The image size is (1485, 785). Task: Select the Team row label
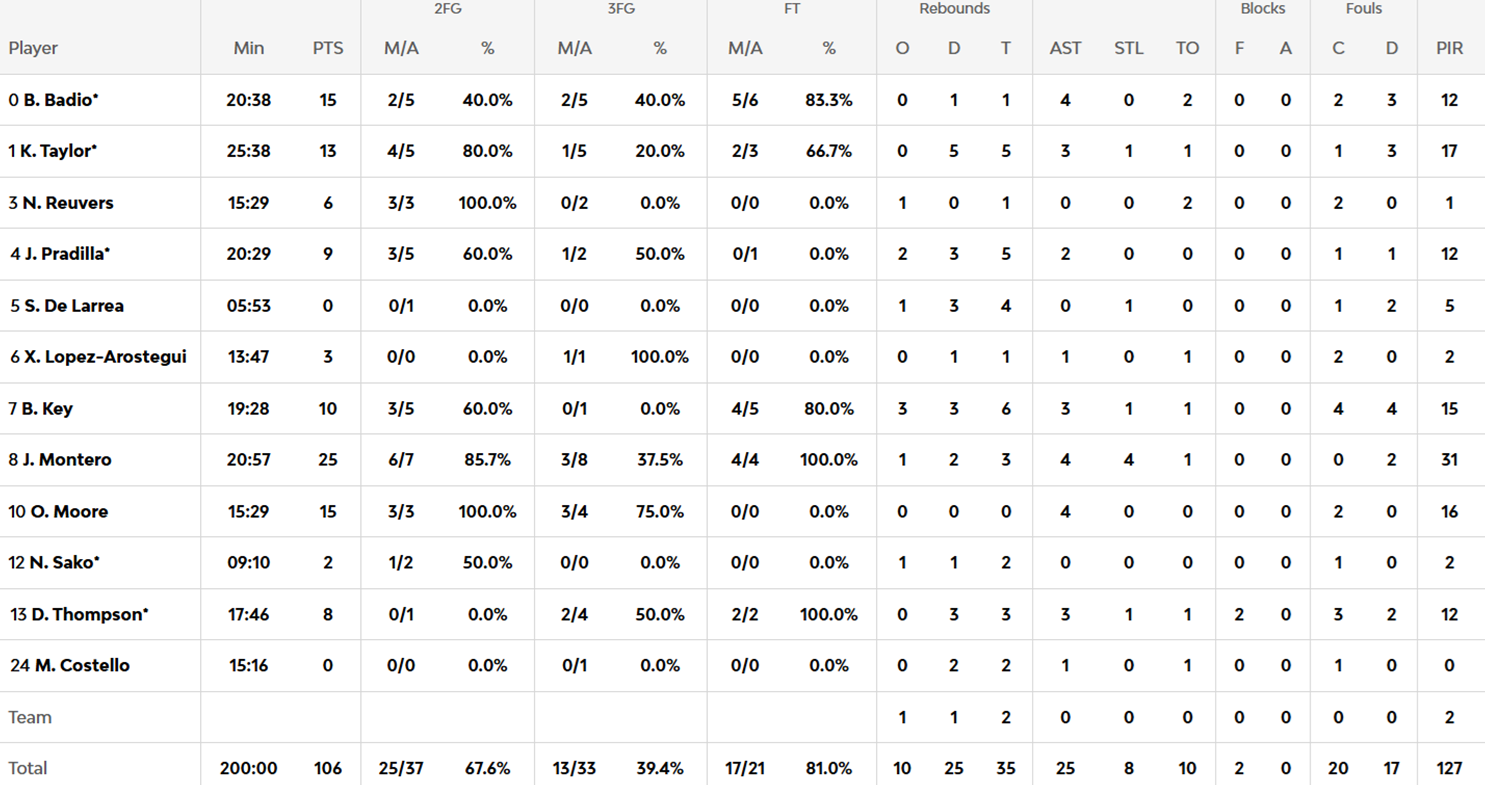[x=30, y=717]
